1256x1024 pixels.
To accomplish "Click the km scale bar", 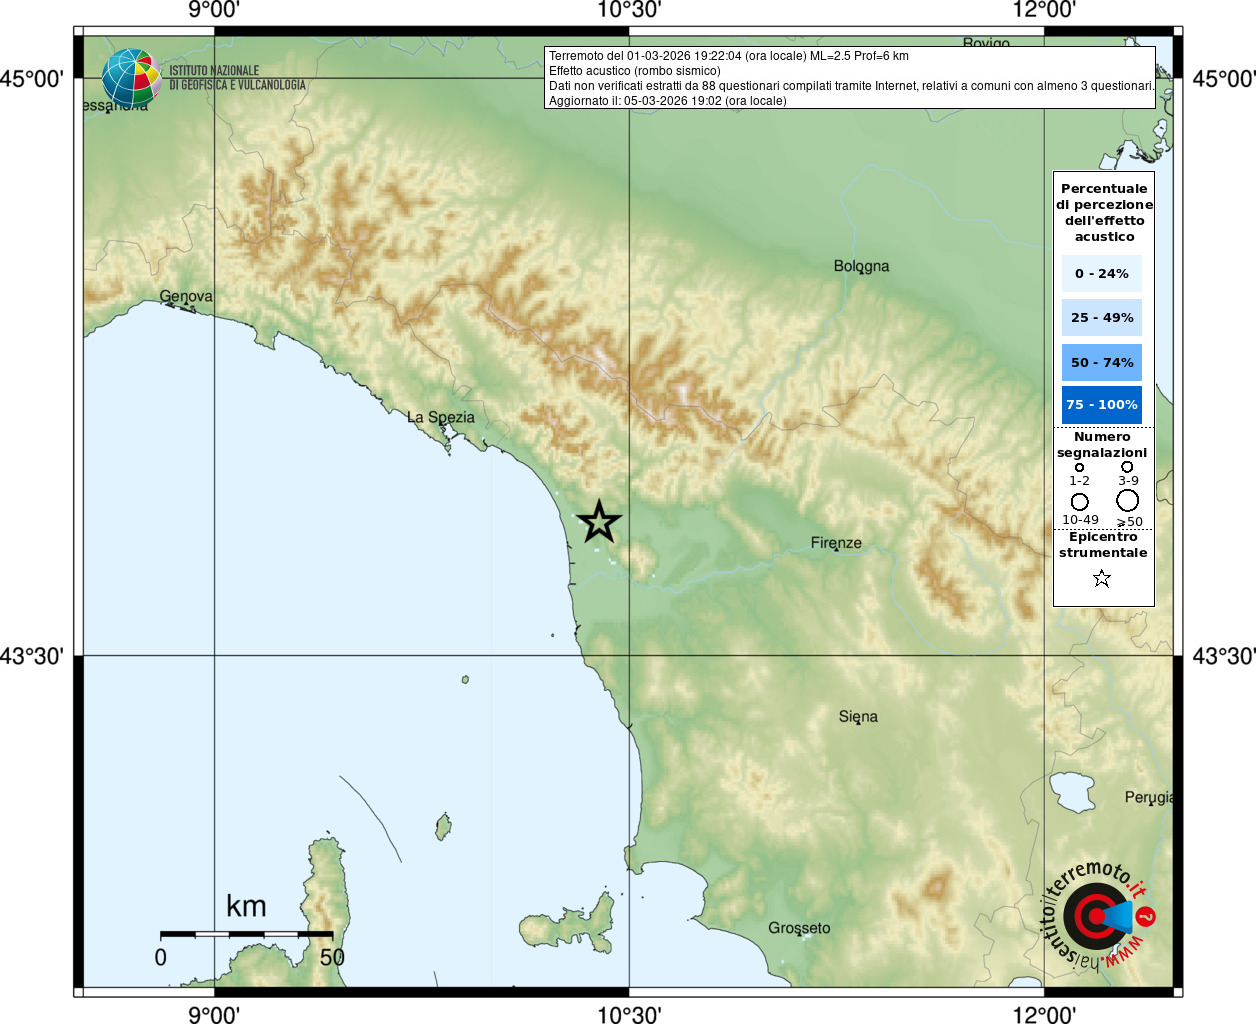I will coord(246,934).
